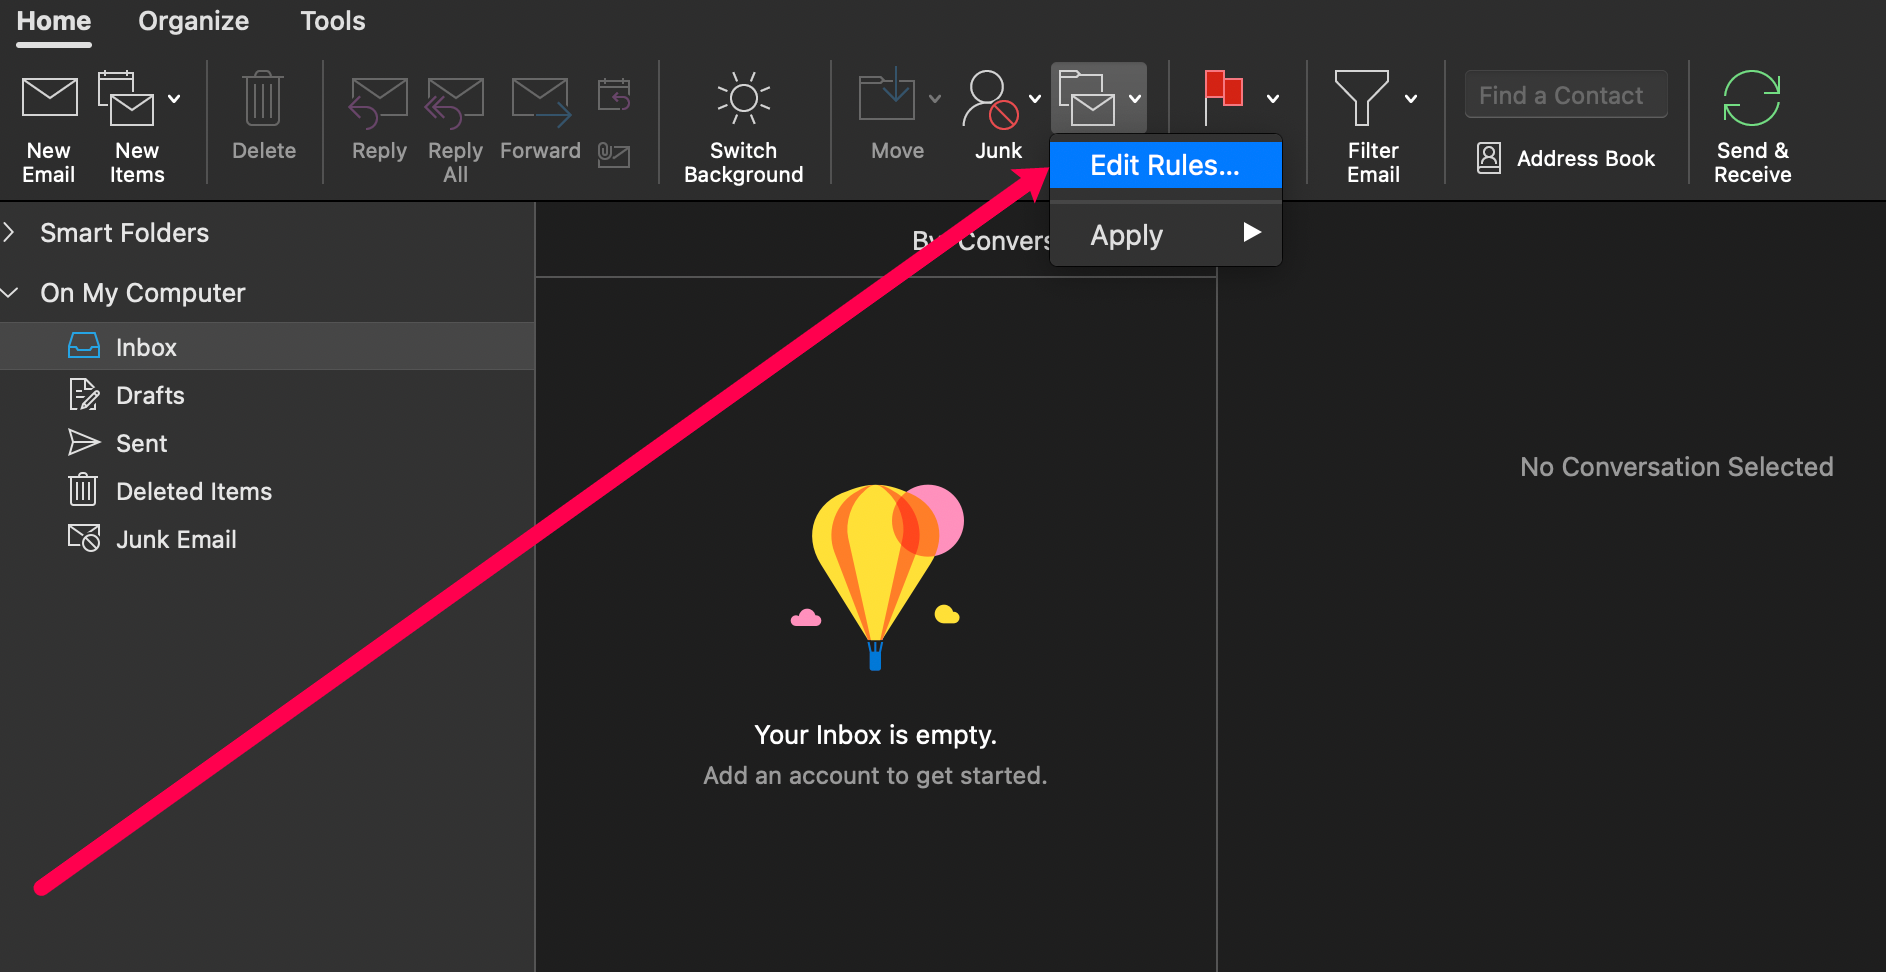Screen dimensions: 1886x972
Task: Select the Inbox folder
Action: coord(267,346)
